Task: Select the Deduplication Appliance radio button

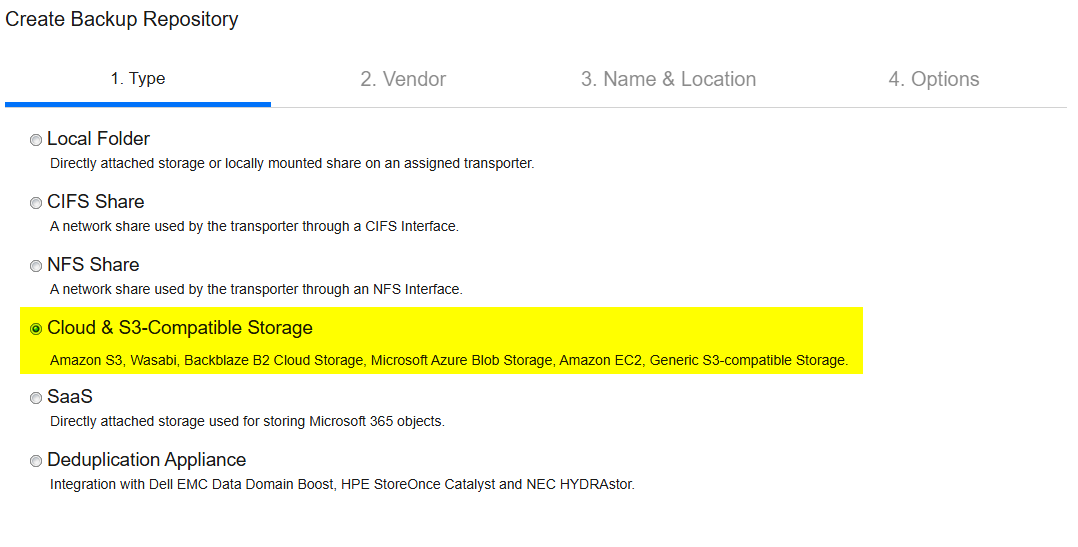Action: click(36, 461)
